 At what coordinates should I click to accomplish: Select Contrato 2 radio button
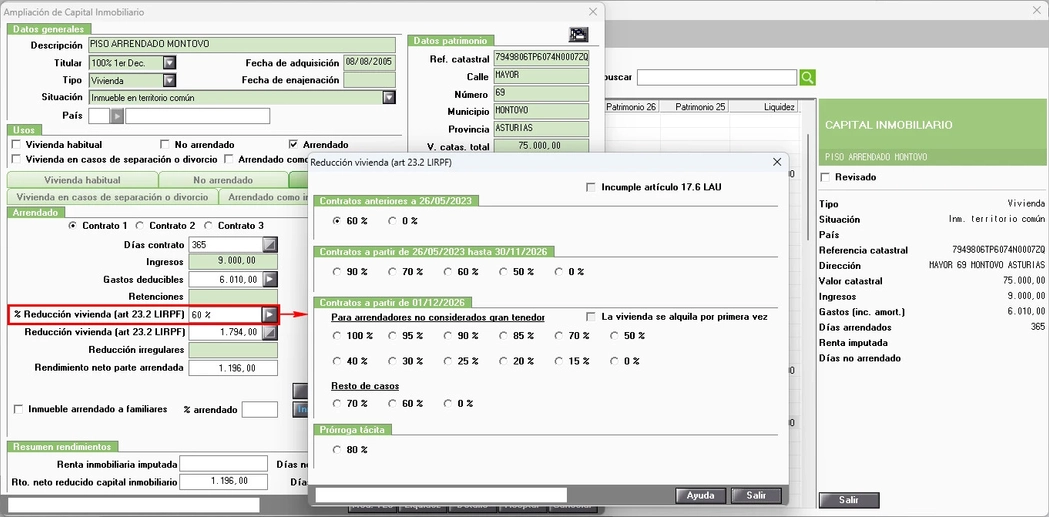click(x=140, y=226)
